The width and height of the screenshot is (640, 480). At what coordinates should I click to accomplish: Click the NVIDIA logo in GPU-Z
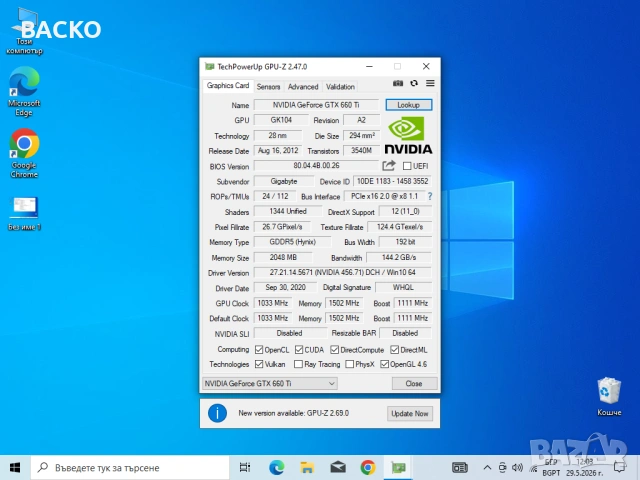pos(408,136)
